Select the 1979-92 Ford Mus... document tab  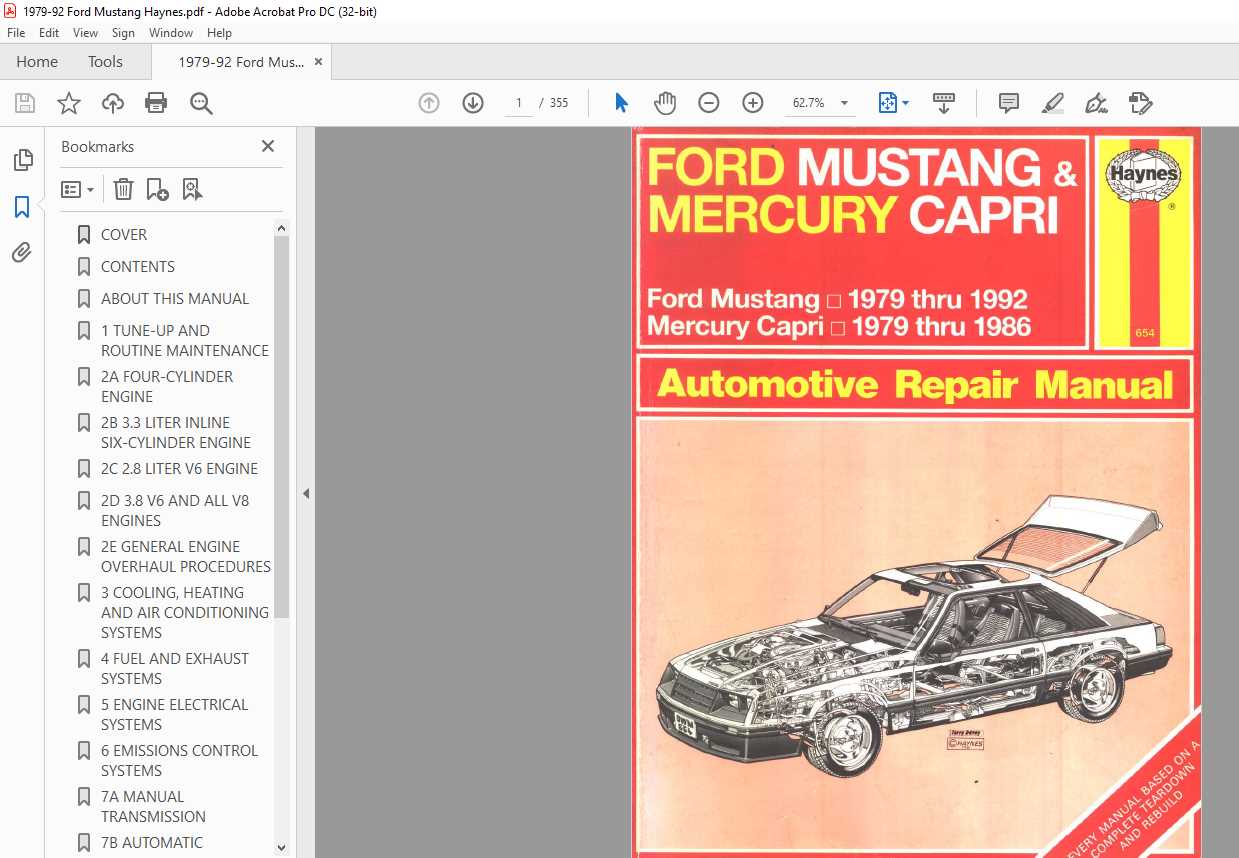(x=241, y=62)
